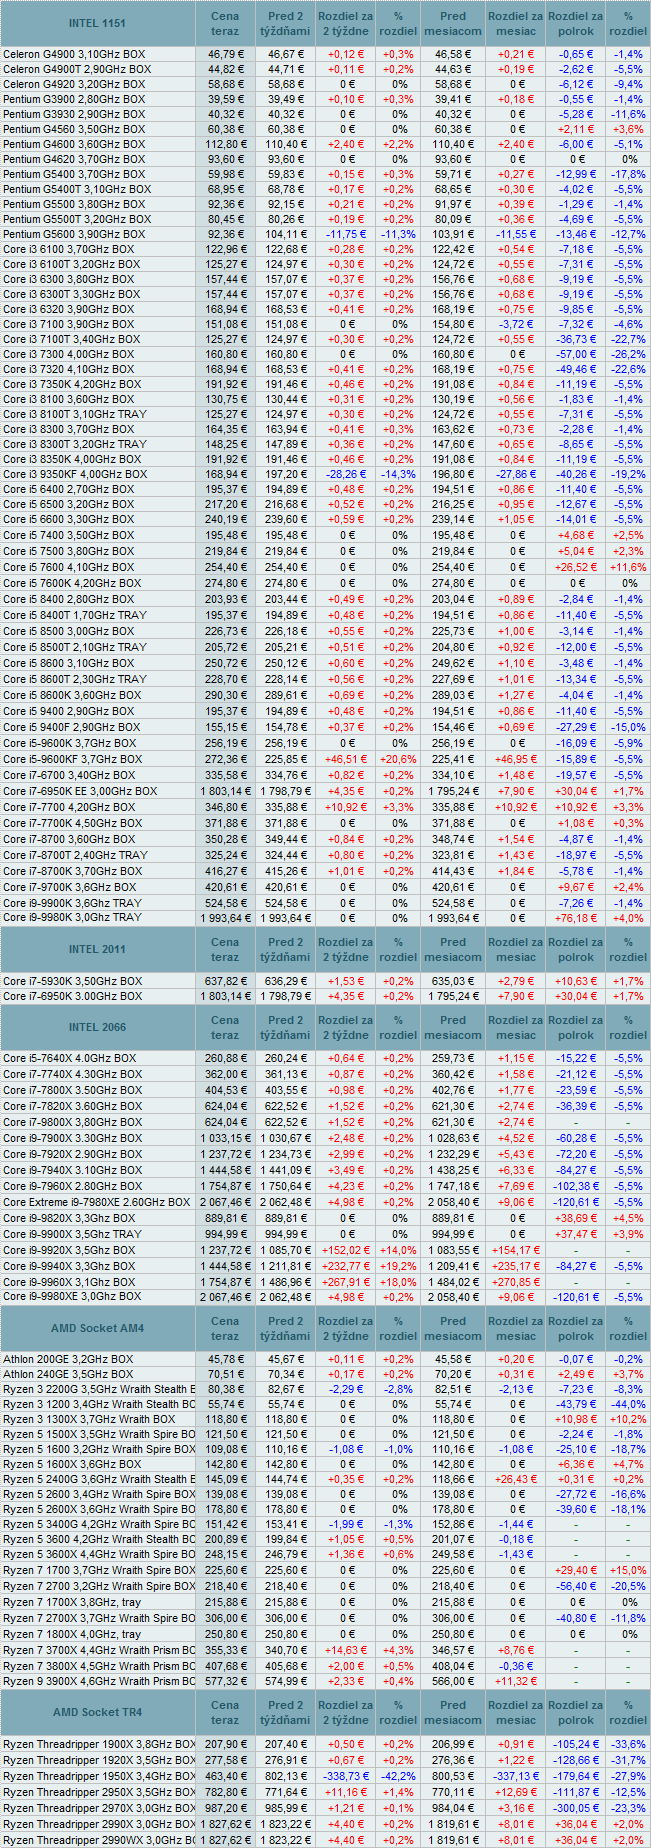
Task: Click the -57,00 € half-year difference for Core i3 7300
Action: pos(576,354)
